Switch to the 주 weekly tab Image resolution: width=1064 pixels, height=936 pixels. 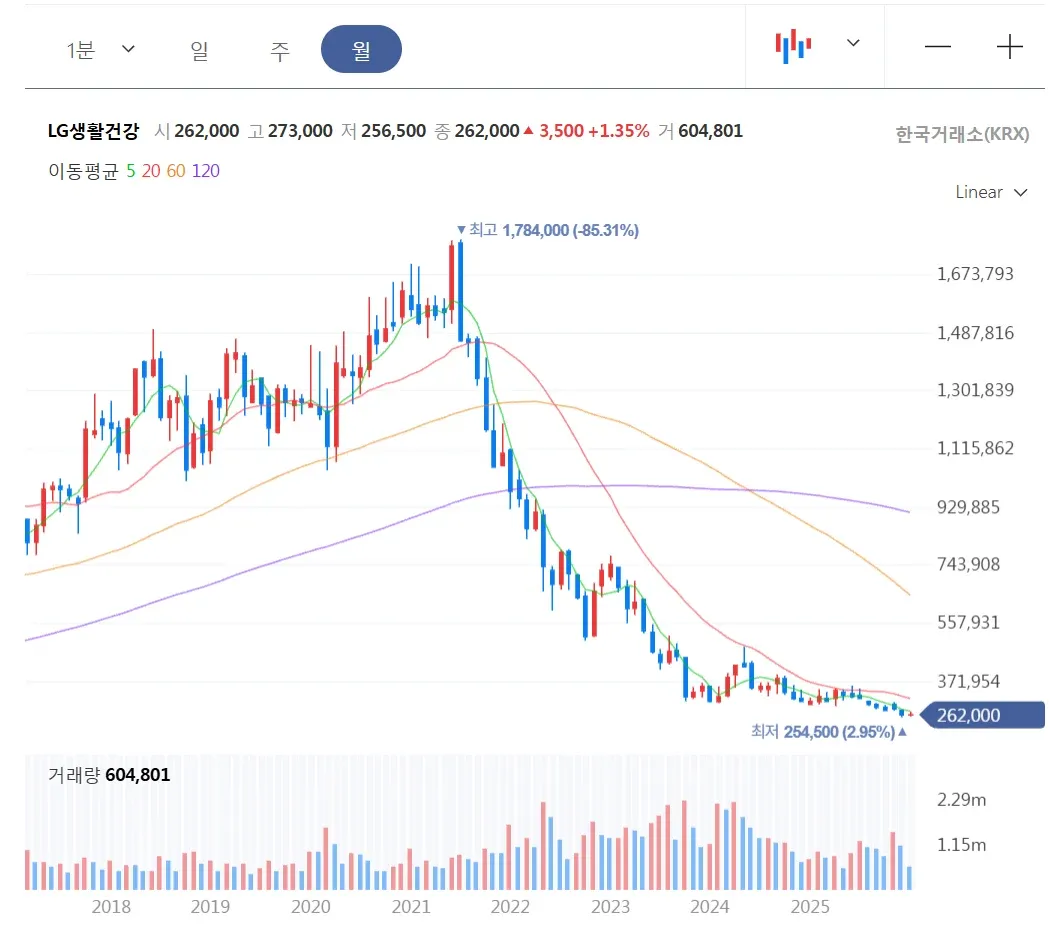coord(279,48)
